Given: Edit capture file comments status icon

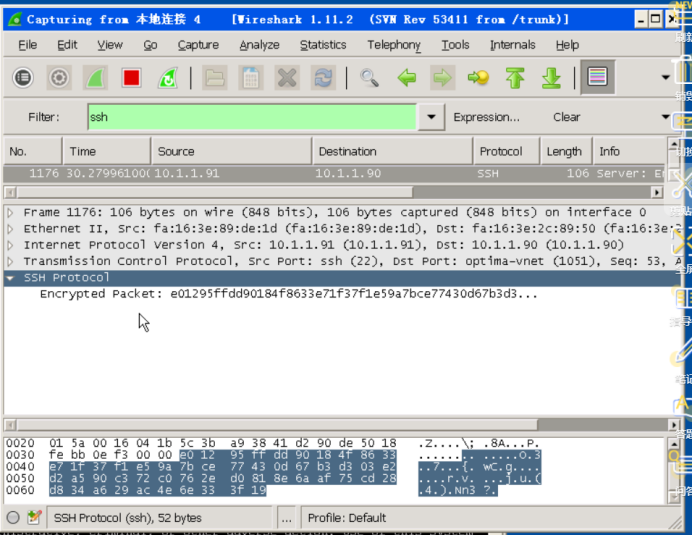Looking at the screenshot, I should coord(34,517).
